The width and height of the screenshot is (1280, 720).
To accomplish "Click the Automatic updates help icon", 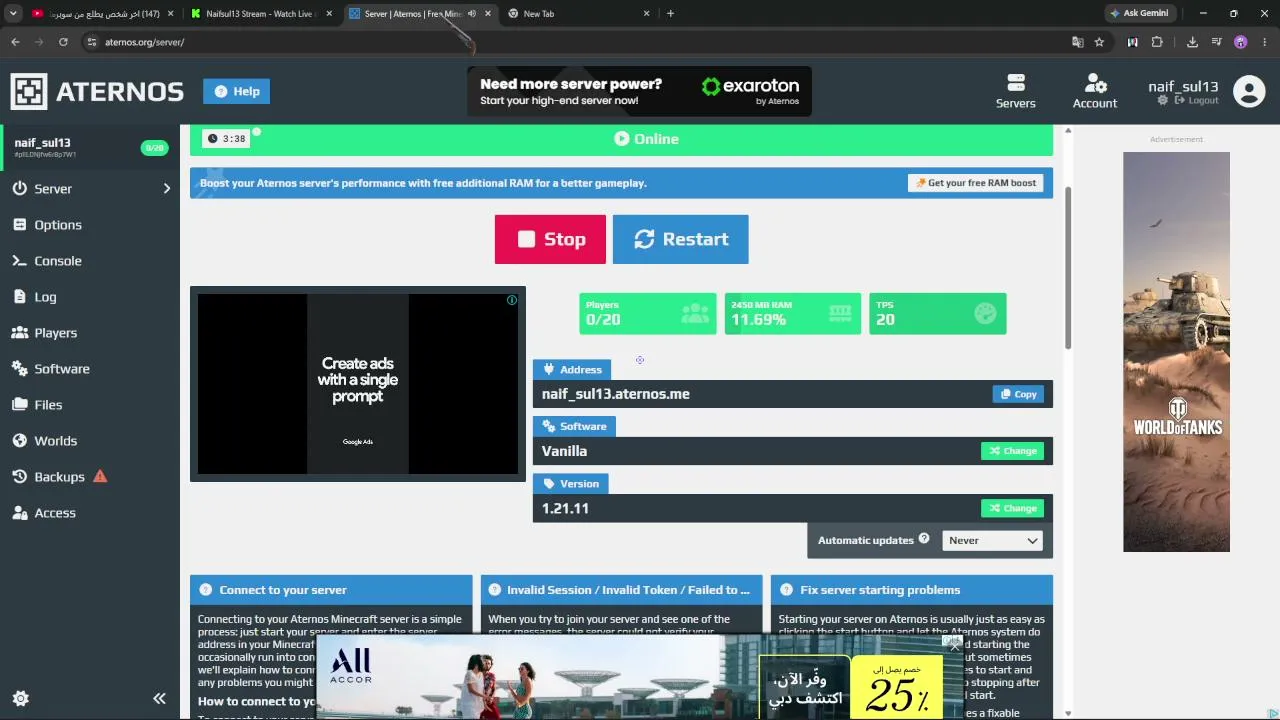I will tap(924, 539).
